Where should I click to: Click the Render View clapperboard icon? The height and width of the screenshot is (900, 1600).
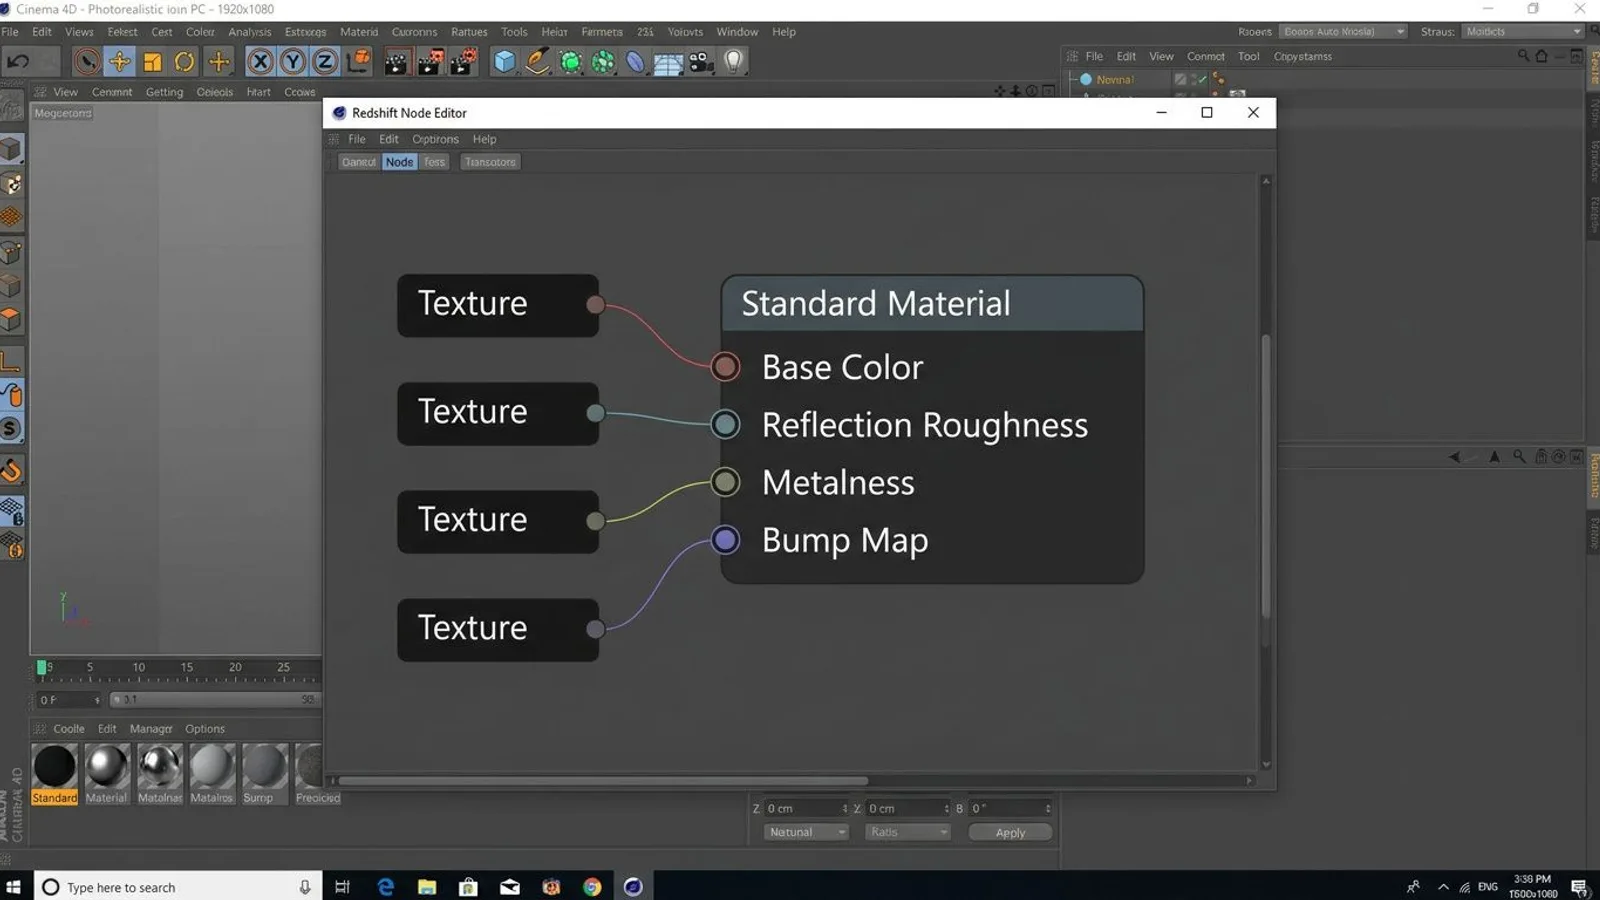coord(396,62)
